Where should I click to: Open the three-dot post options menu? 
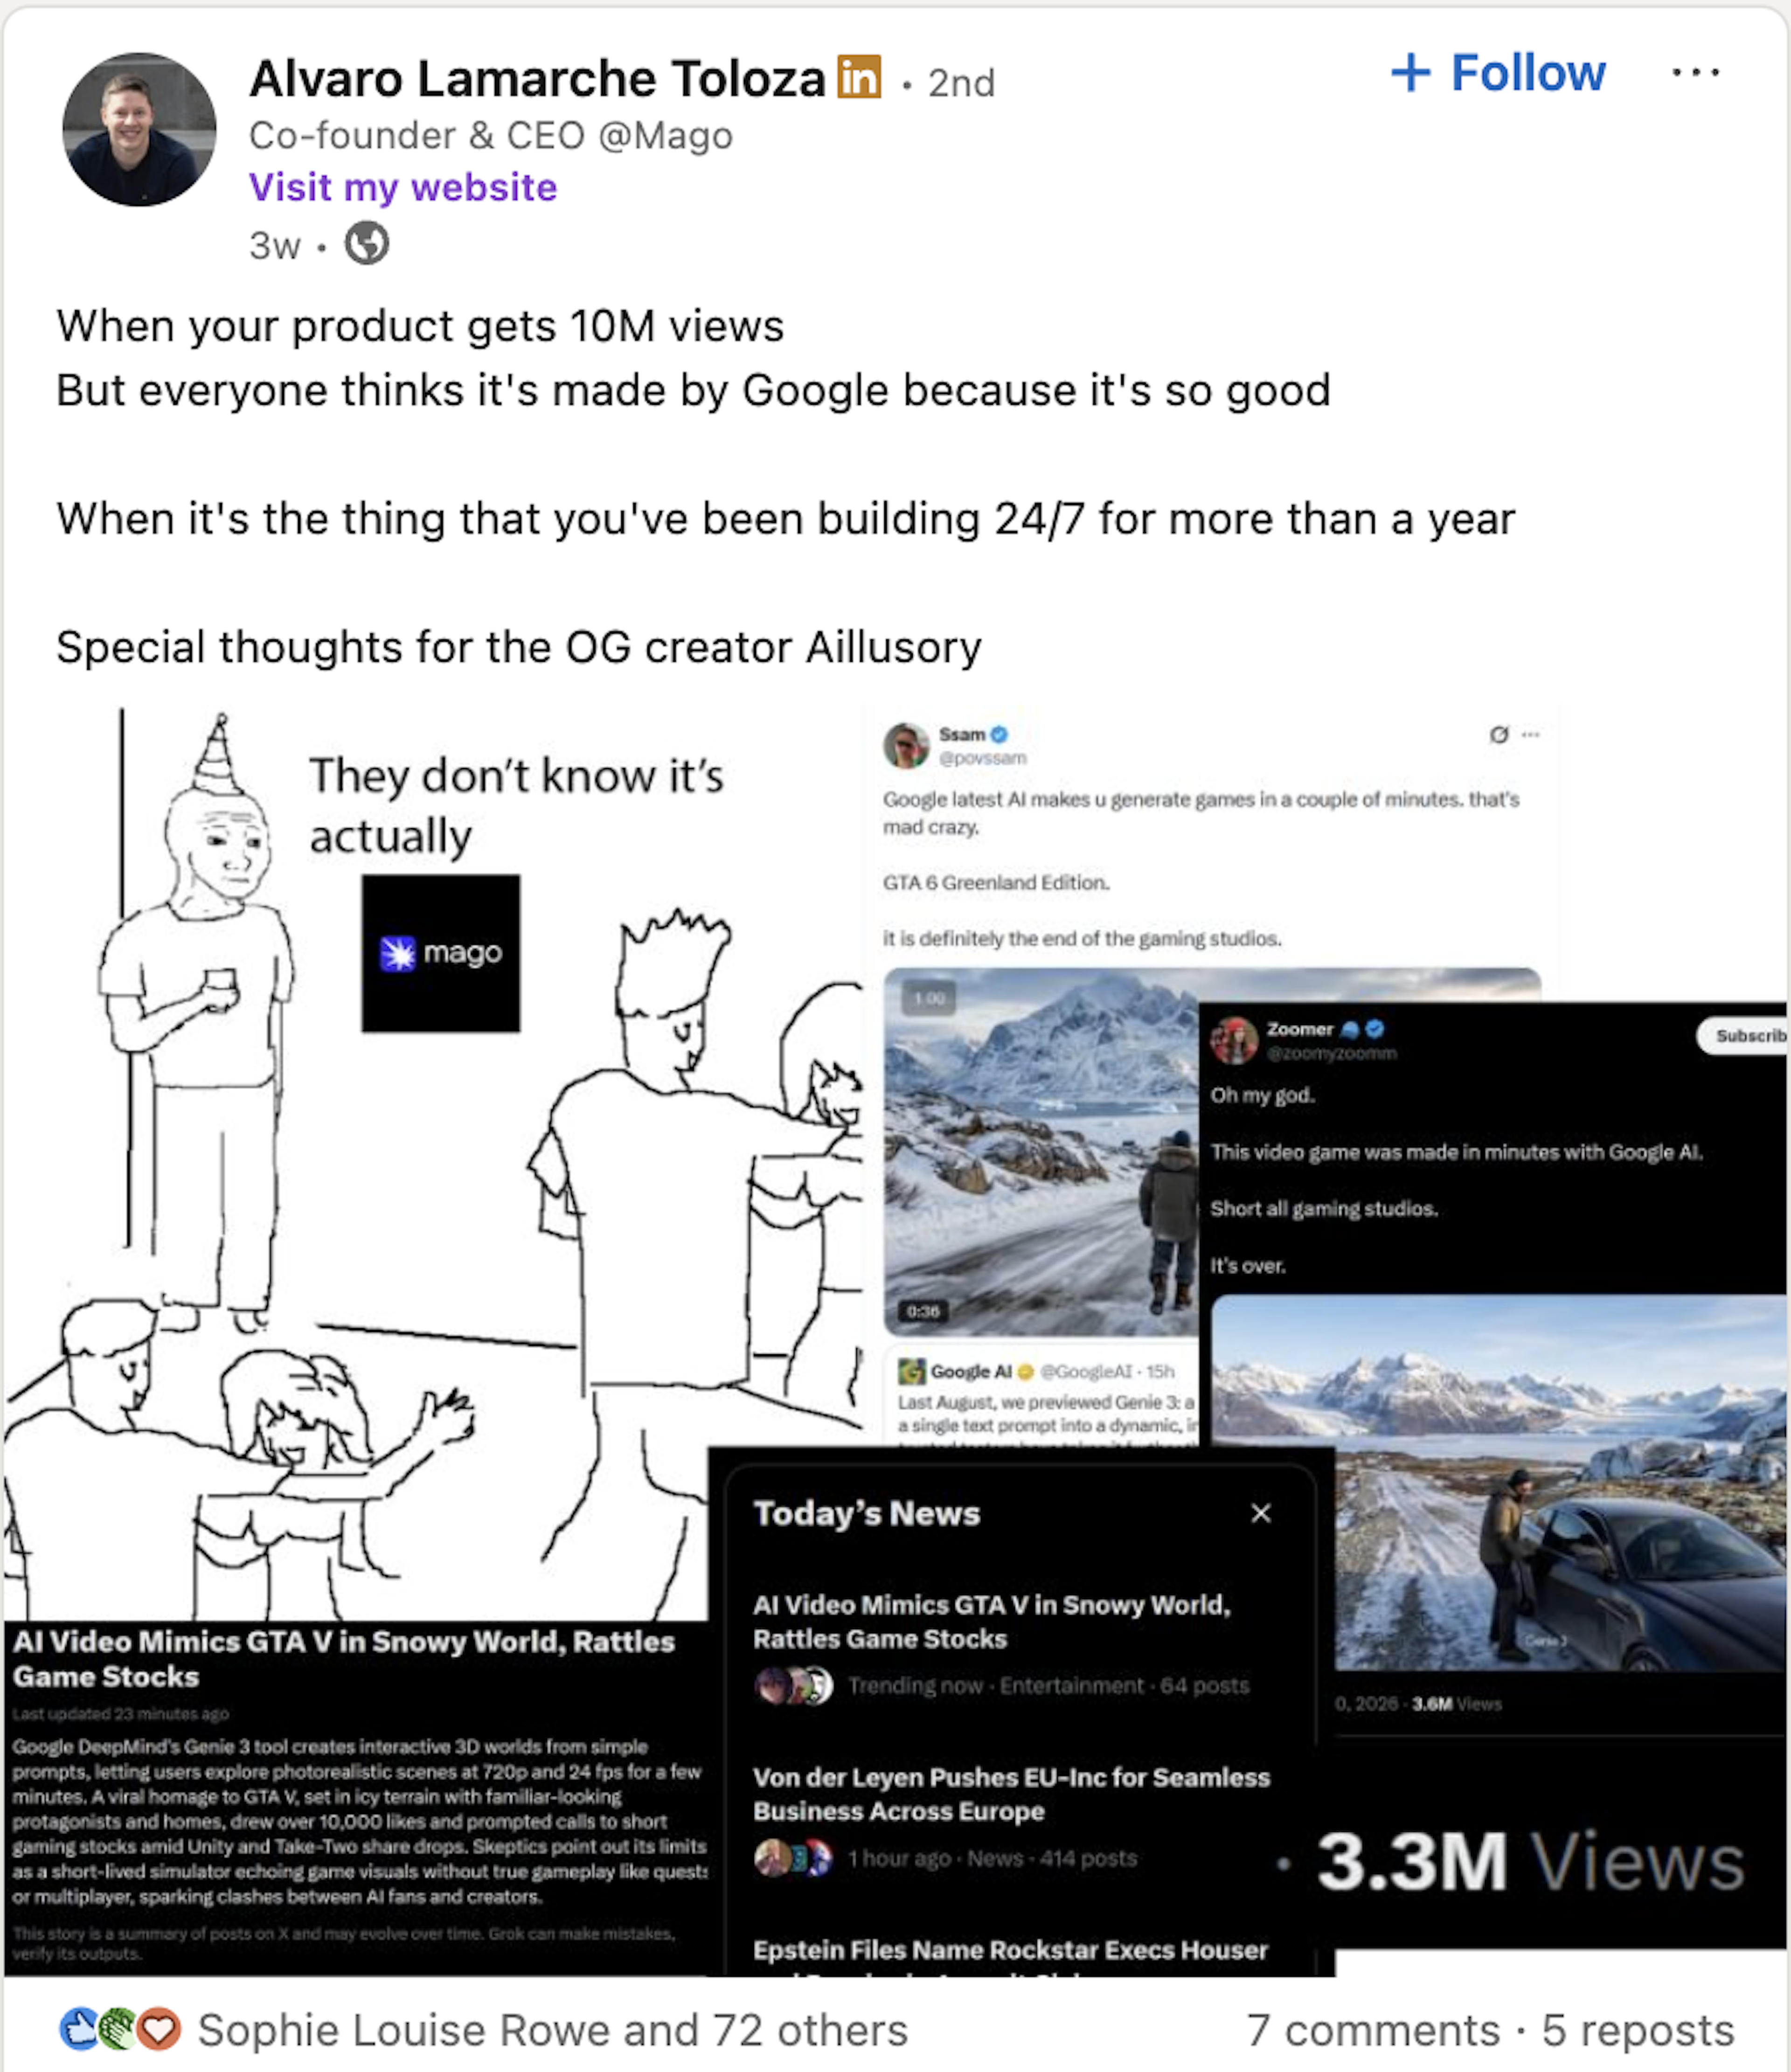(1695, 73)
